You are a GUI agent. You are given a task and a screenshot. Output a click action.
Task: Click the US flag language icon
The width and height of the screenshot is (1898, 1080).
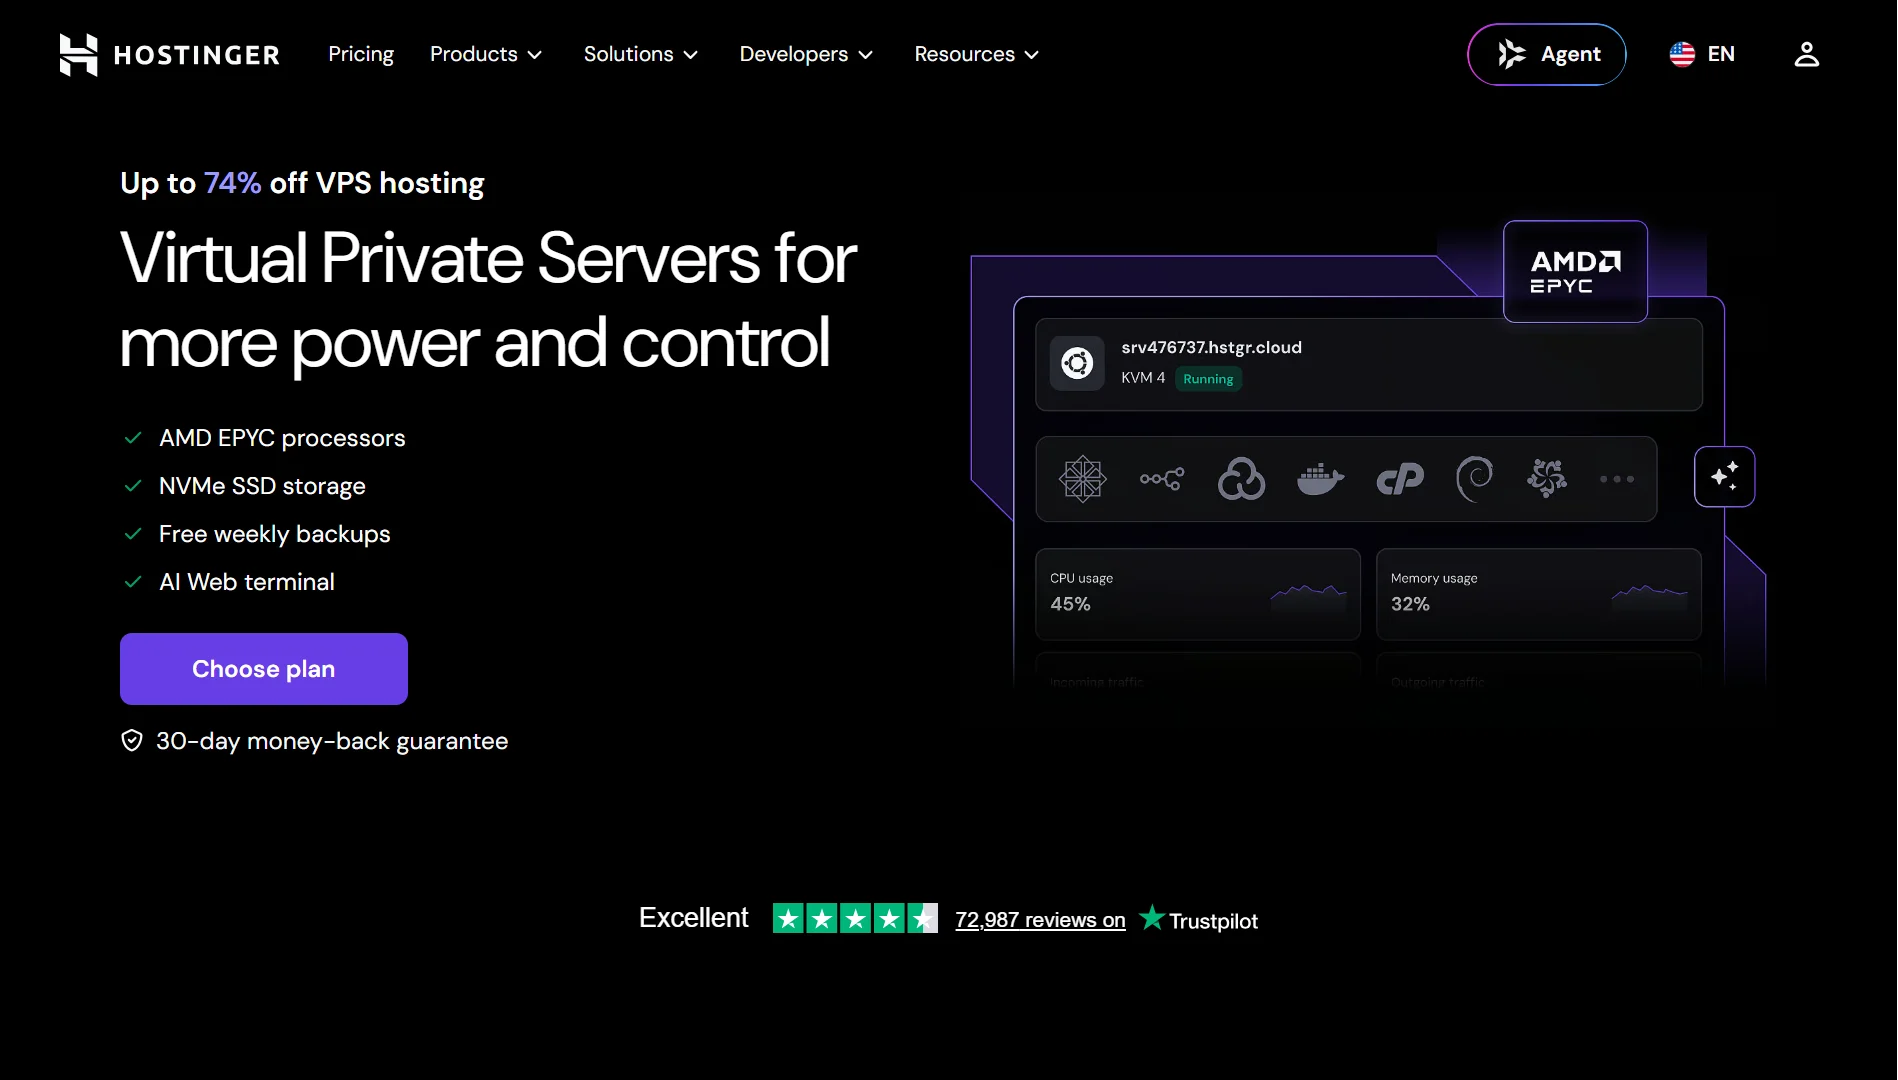pos(1682,54)
